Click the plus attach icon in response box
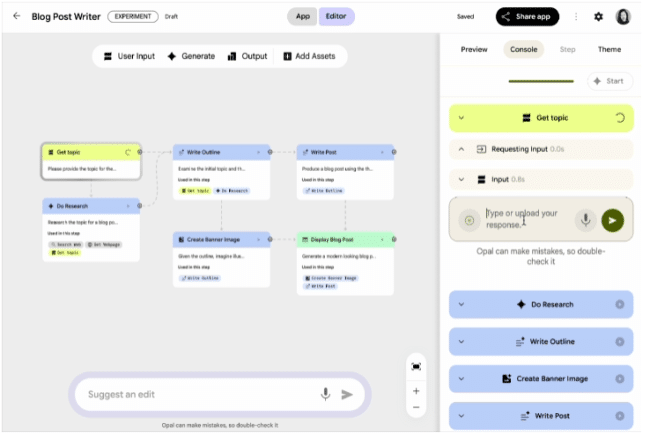 pyautogui.click(x=468, y=220)
